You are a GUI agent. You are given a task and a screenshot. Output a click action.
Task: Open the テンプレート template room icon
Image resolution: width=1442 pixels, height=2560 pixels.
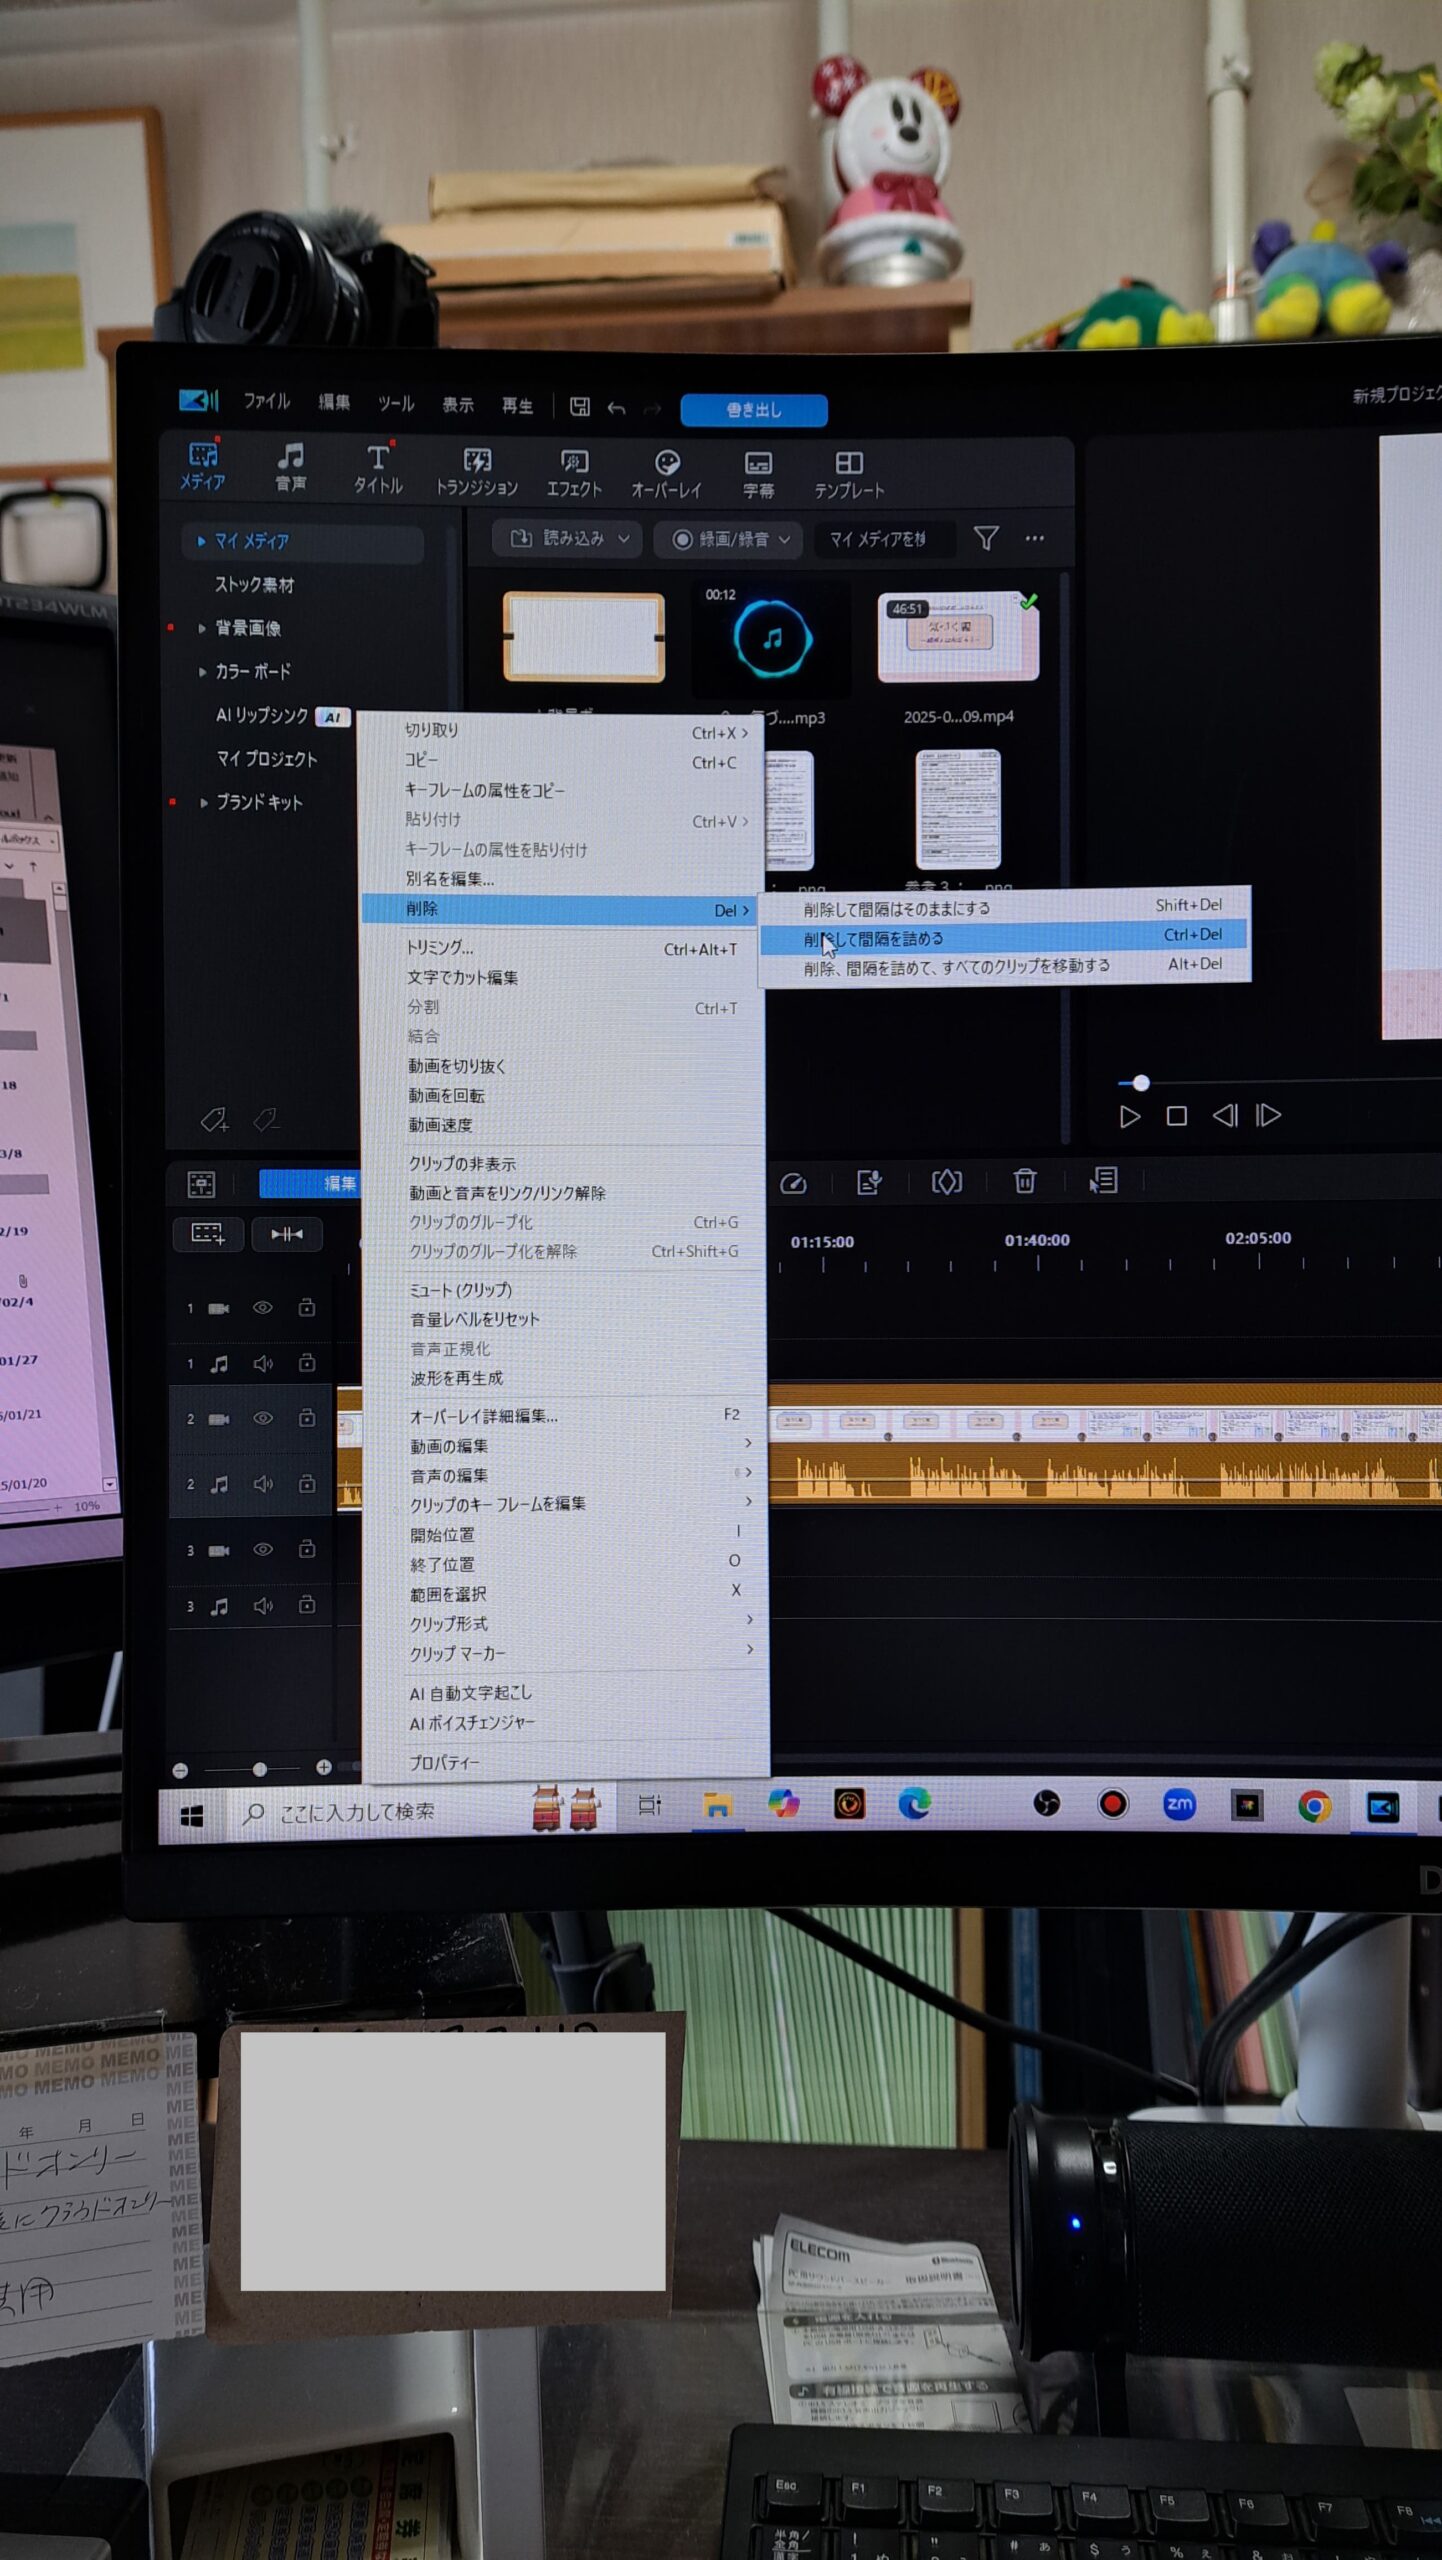(849, 476)
